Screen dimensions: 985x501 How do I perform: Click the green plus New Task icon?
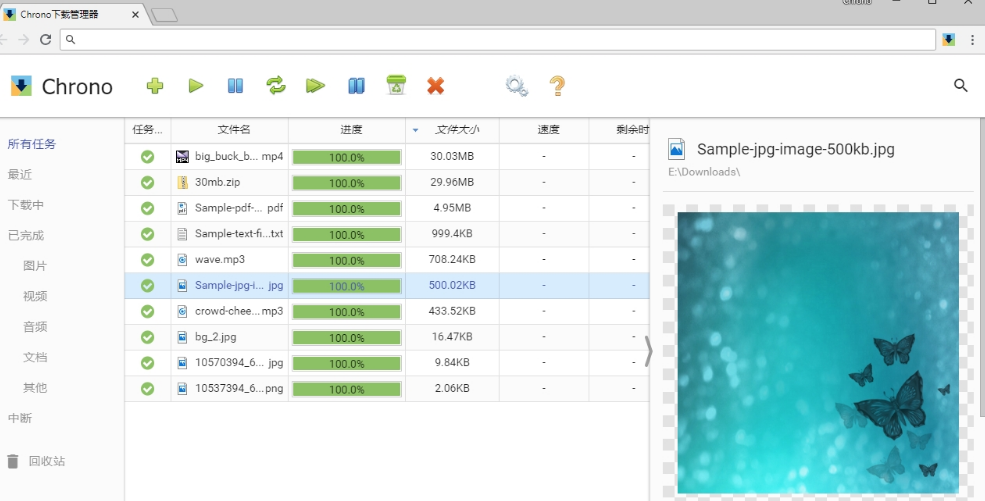tap(155, 85)
